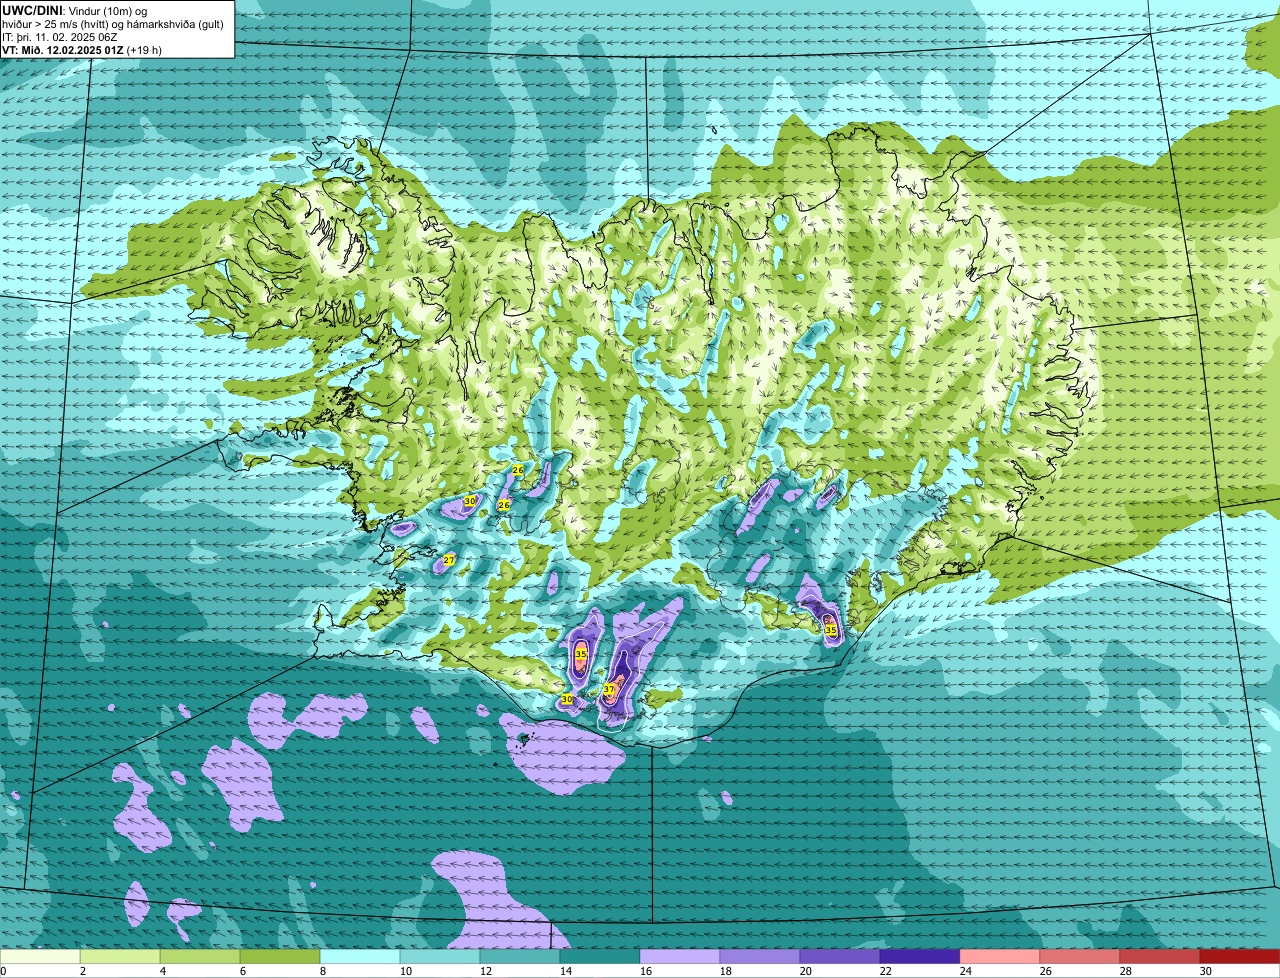Click the legend scale number 28
Image resolution: width=1280 pixels, height=978 pixels.
click(1125, 971)
